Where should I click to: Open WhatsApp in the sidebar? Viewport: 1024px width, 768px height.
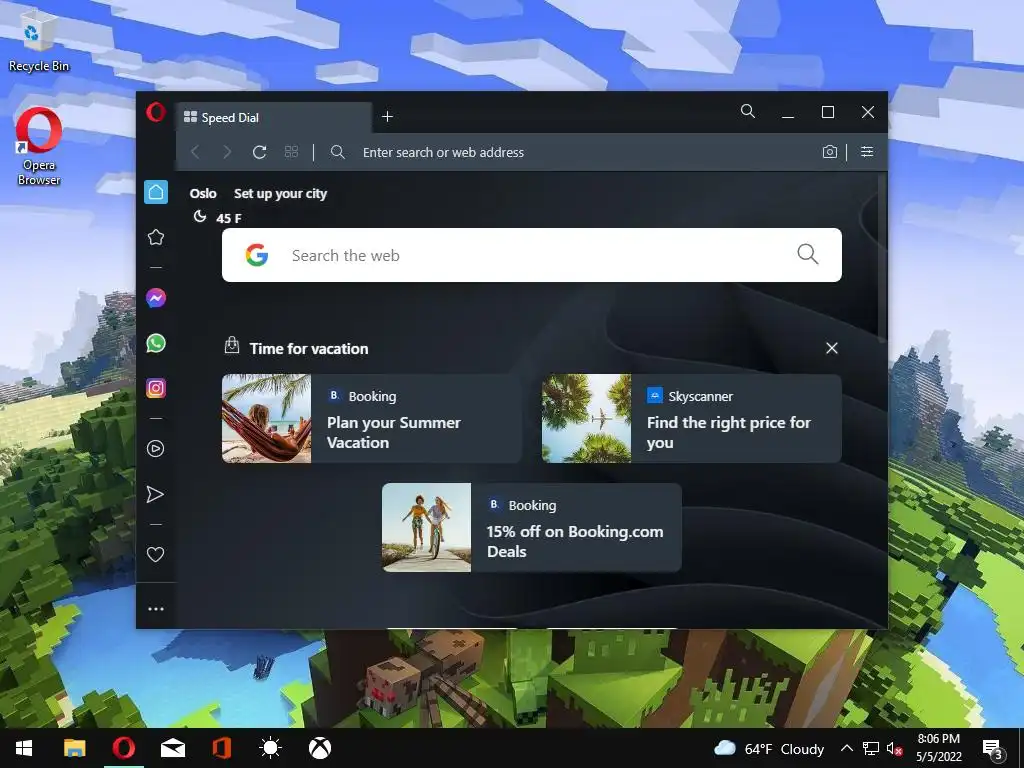point(155,344)
